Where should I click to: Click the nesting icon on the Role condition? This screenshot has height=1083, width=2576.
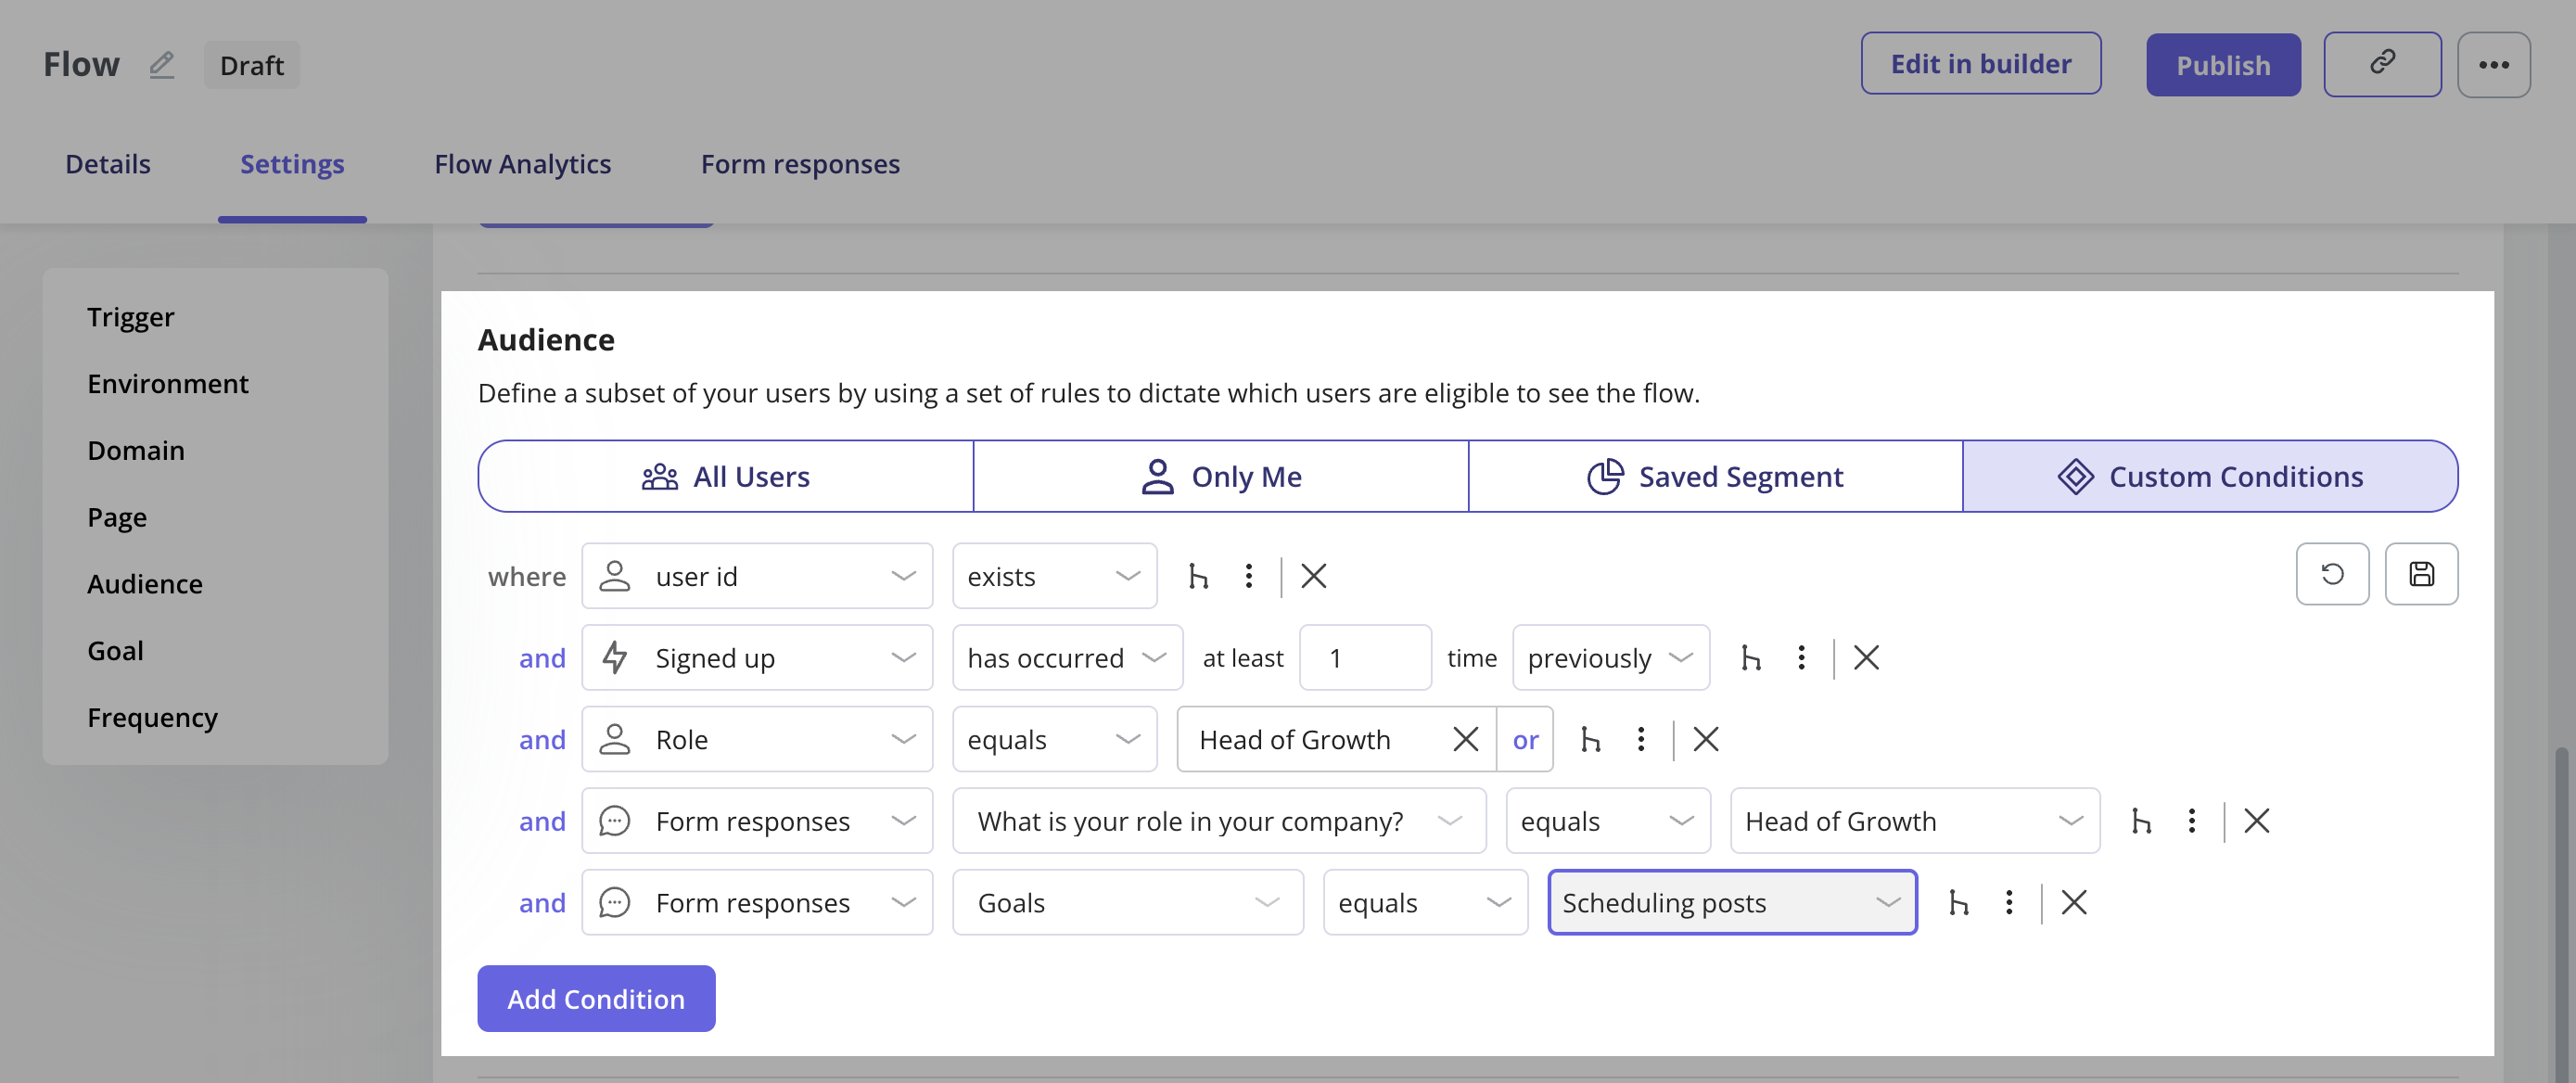pos(1591,740)
